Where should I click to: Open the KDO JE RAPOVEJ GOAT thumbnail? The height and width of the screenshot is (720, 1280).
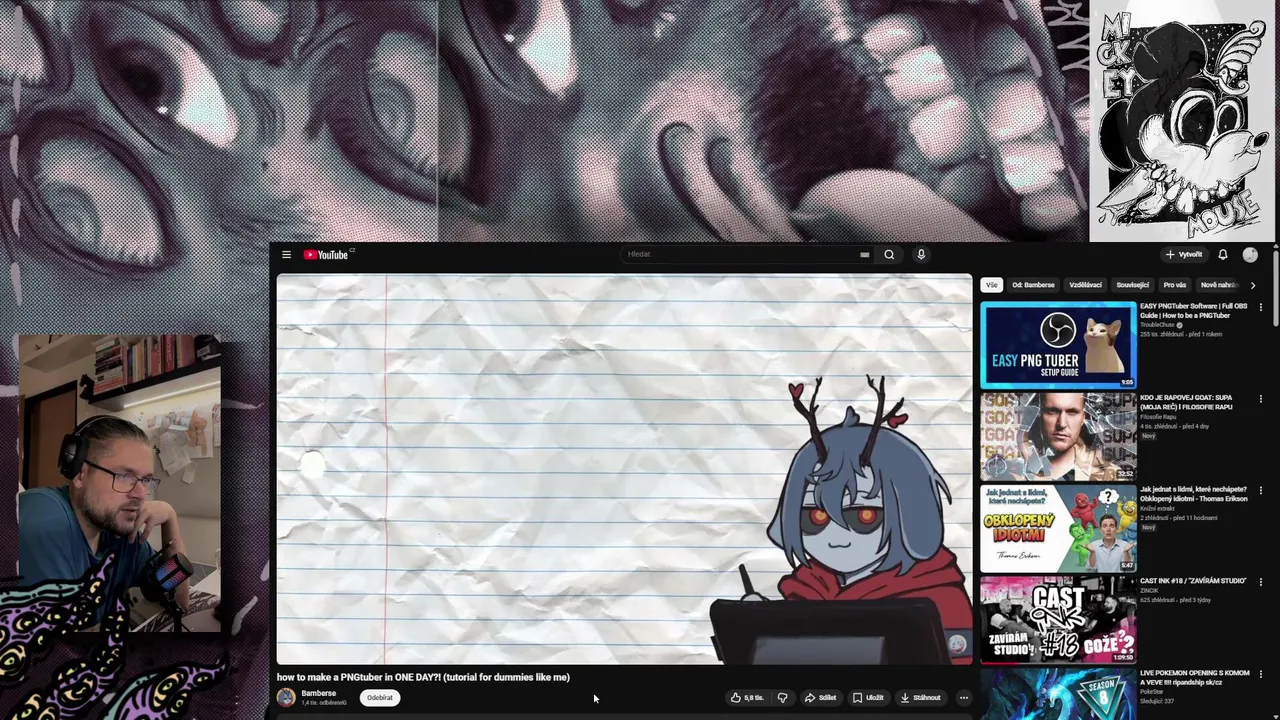pyautogui.click(x=1058, y=437)
